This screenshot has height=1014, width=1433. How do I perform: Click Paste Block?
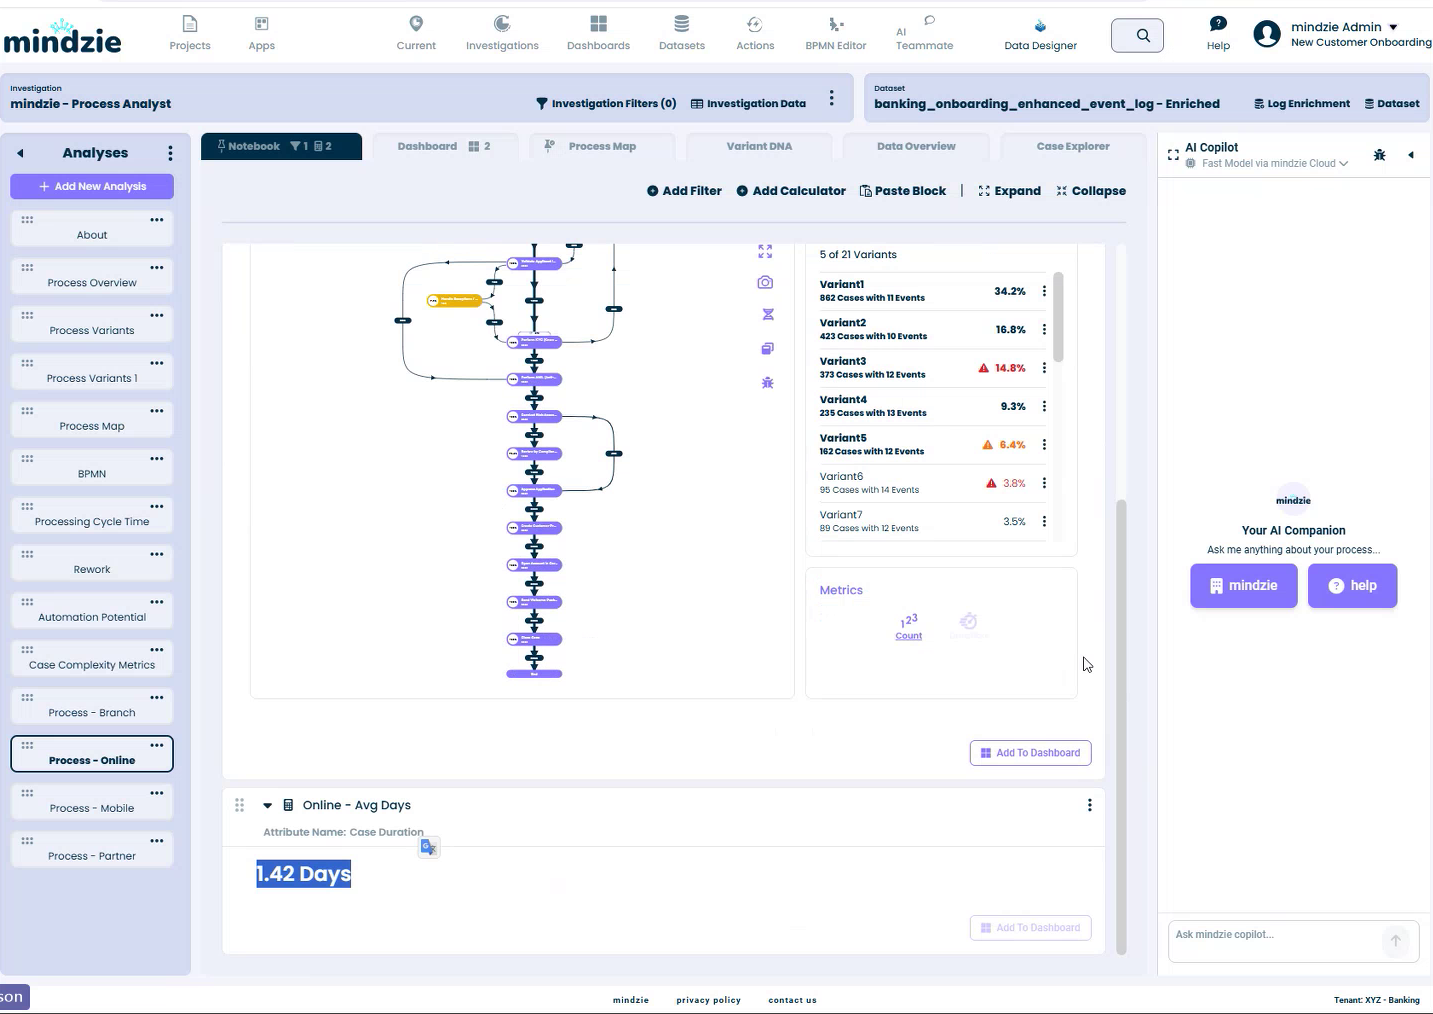(903, 191)
